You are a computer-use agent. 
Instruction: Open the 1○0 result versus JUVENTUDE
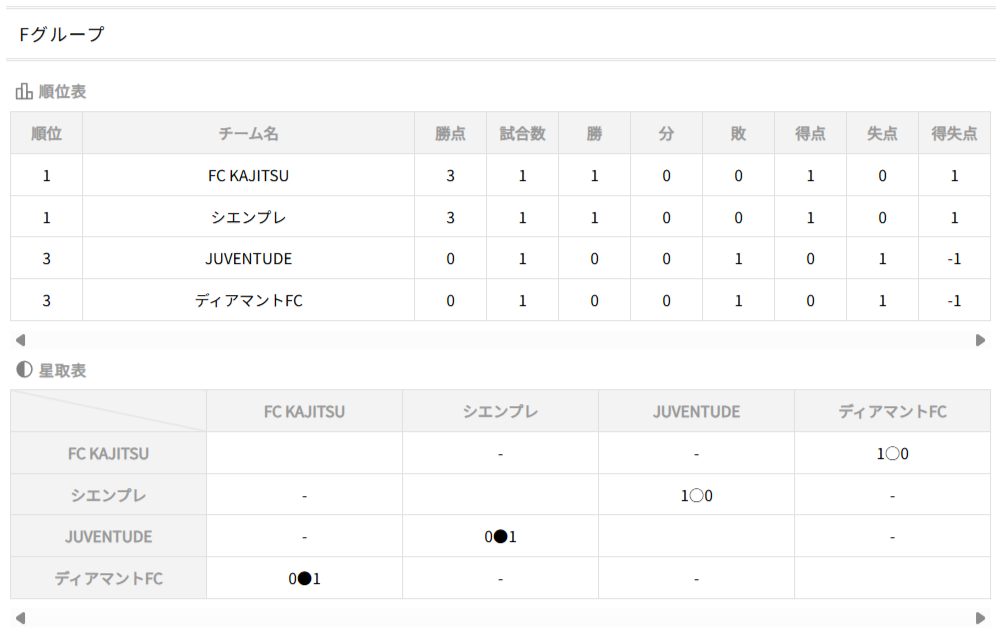(x=696, y=495)
